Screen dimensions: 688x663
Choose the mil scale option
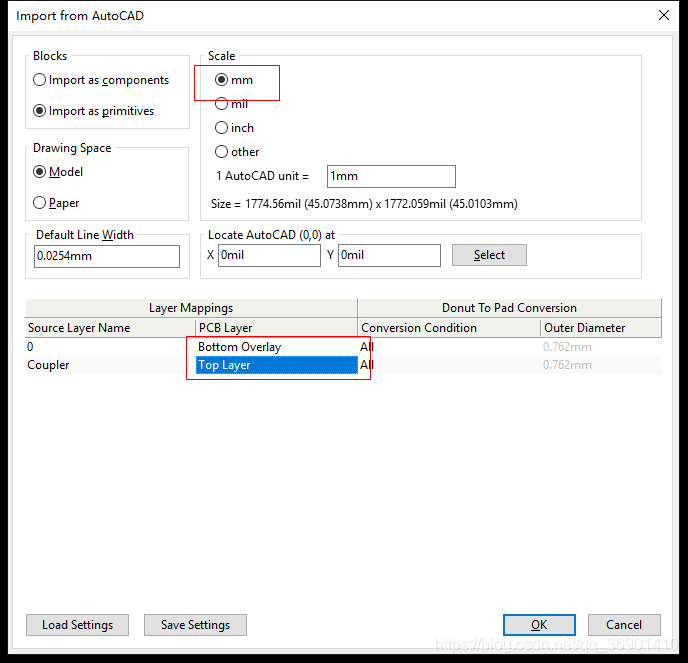point(222,104)
